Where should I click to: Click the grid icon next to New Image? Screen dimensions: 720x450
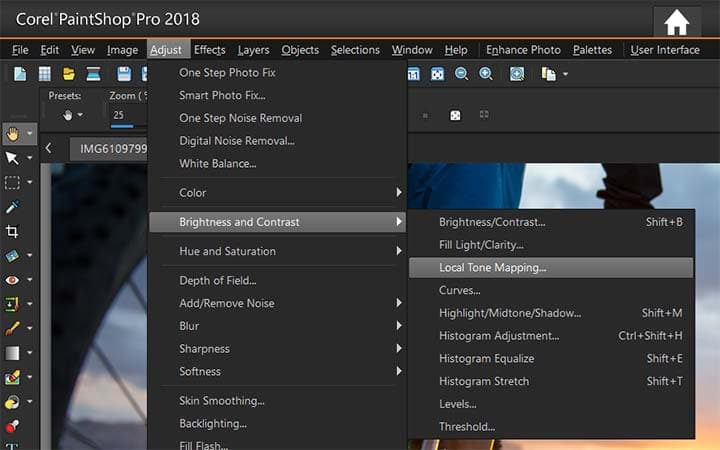click(45, 74)
